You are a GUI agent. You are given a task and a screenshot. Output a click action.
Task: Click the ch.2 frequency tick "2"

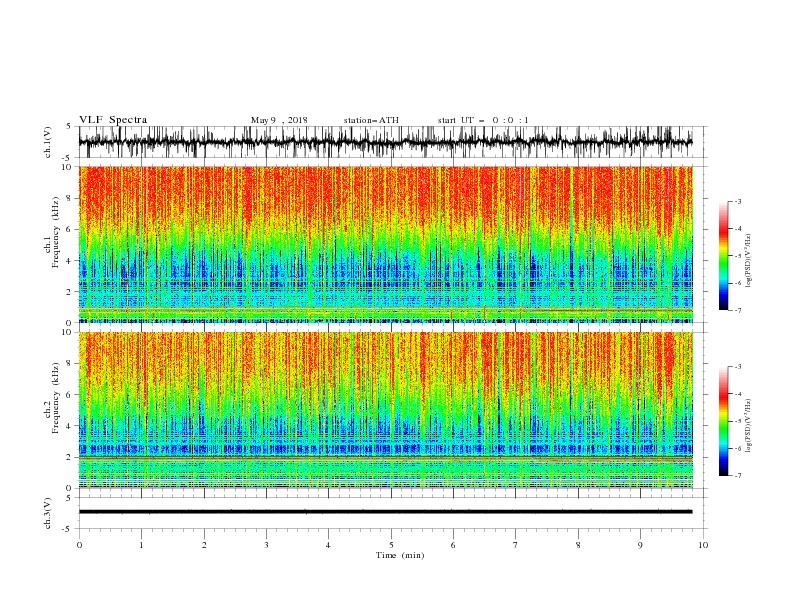point(69,457)
